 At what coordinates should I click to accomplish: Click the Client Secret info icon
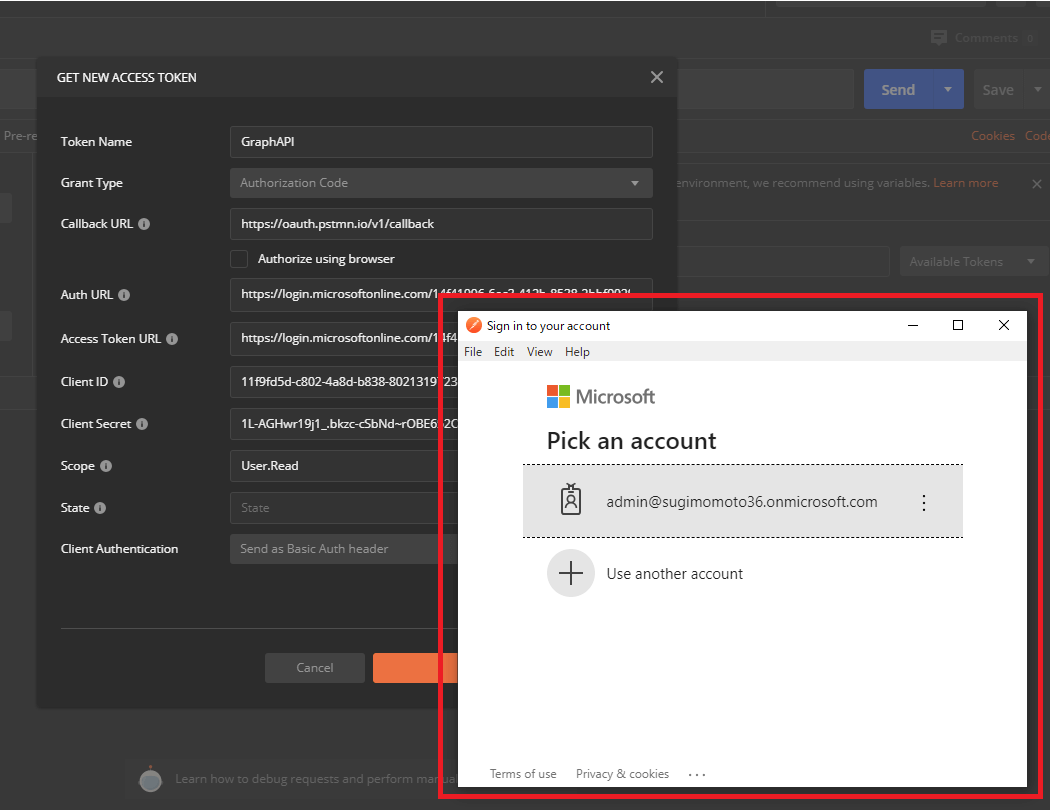click(142, 424)
